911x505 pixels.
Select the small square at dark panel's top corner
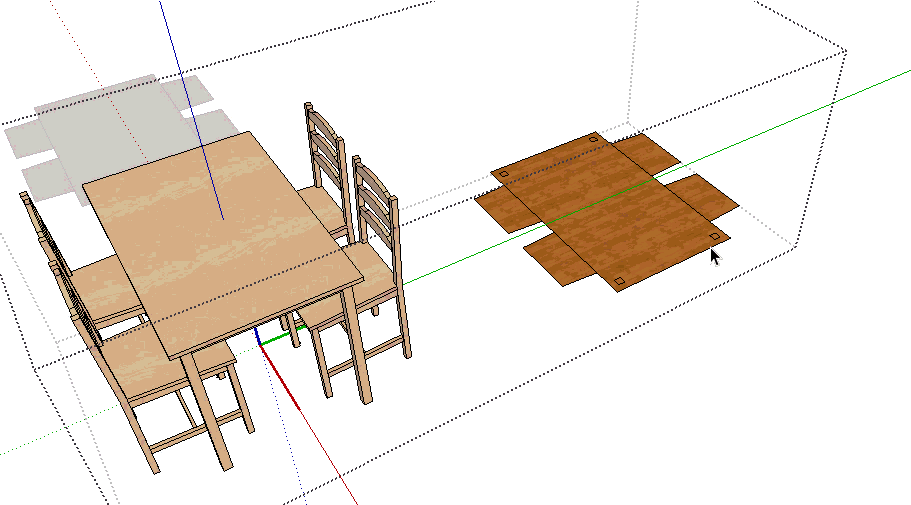coord(594,139)
